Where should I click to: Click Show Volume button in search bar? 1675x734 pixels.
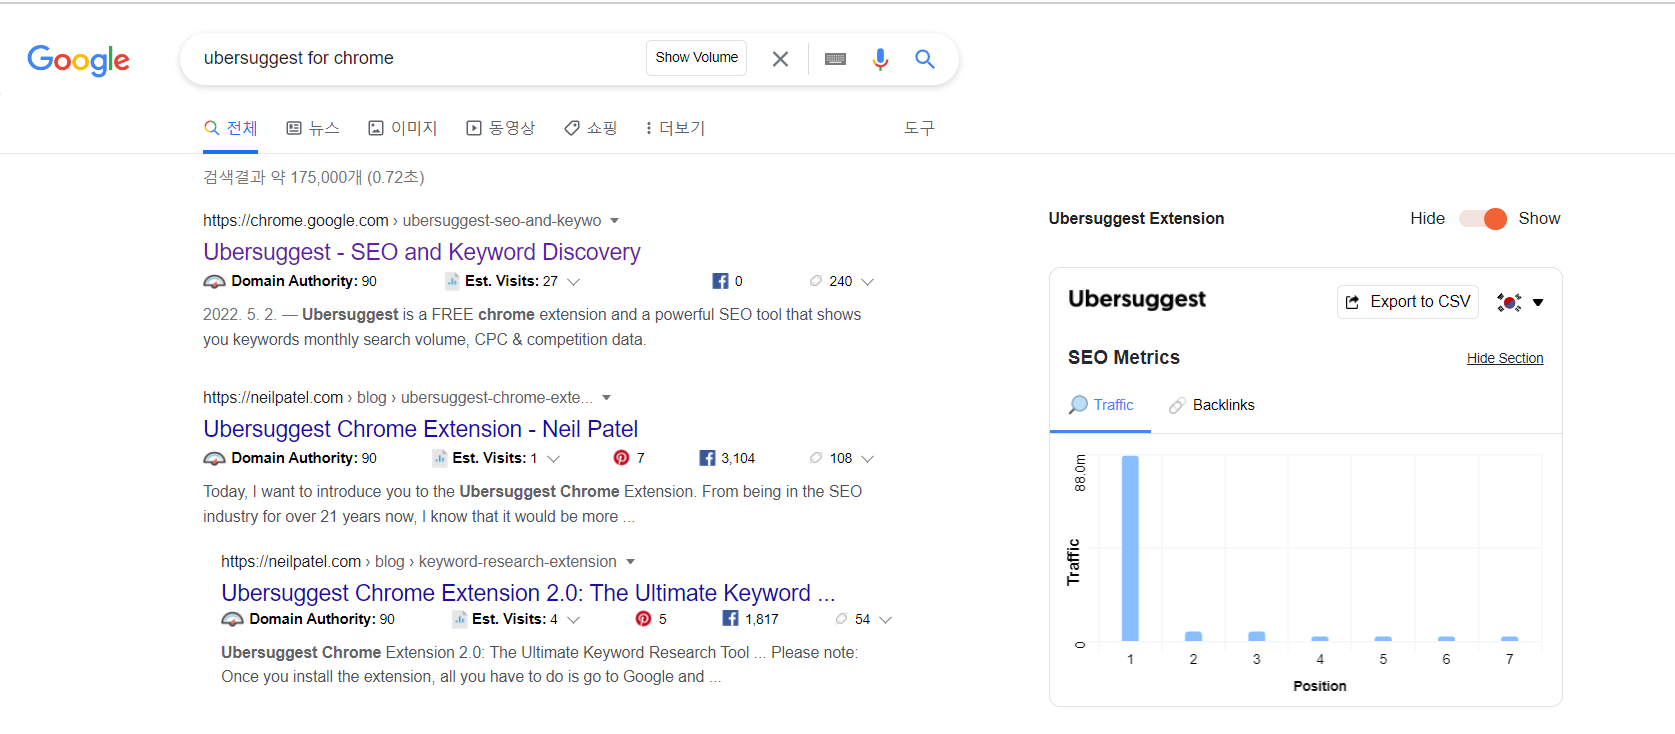(696, 58)
